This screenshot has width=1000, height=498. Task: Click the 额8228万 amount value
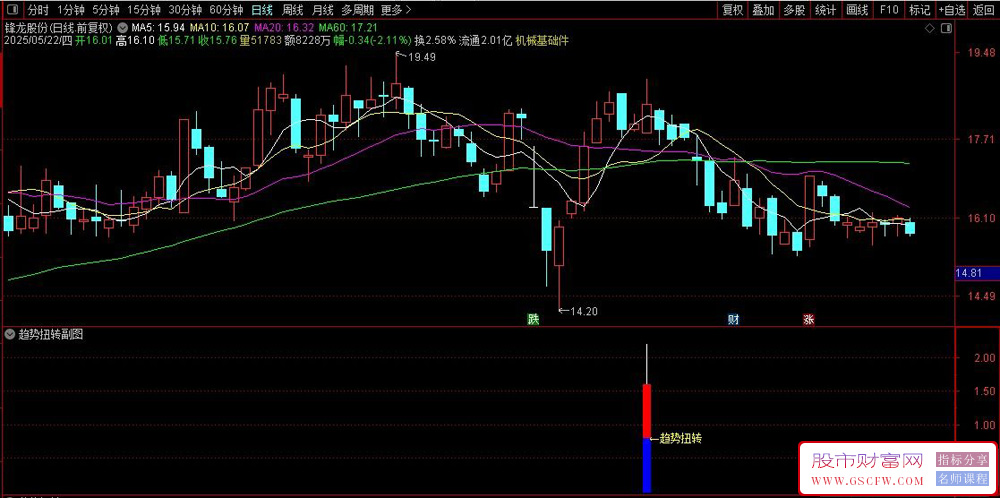(308, 40)
